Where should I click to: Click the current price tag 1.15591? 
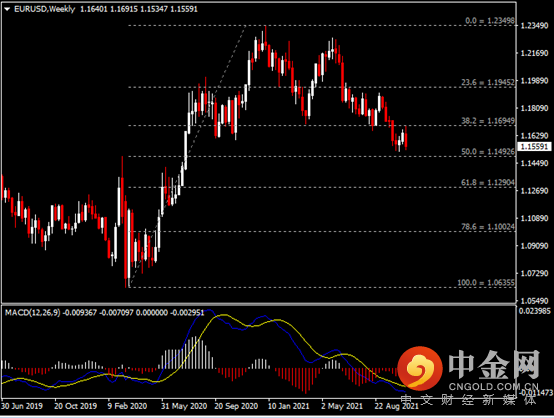click(x=534, y=146)
